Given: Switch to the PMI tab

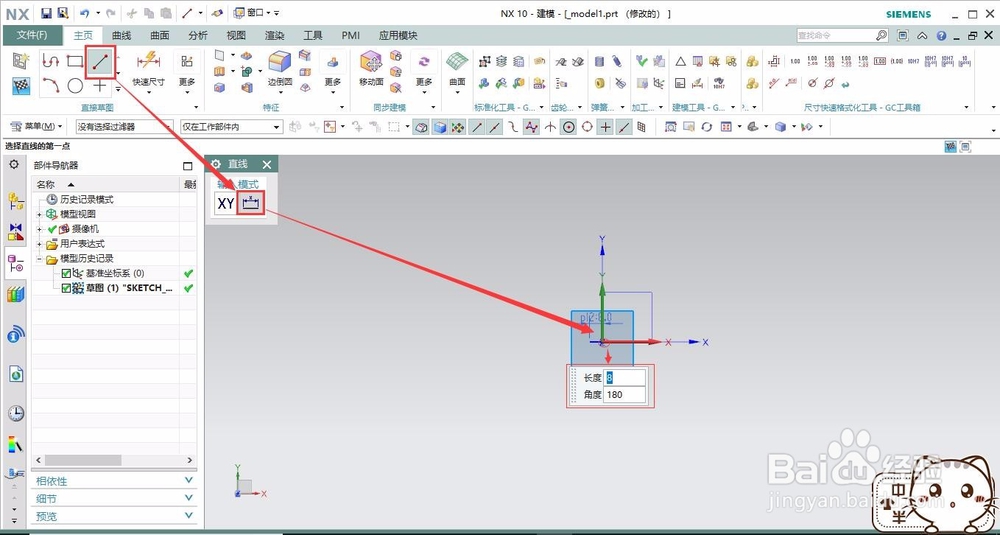Looking at the screenshot, I should (351, 36).
